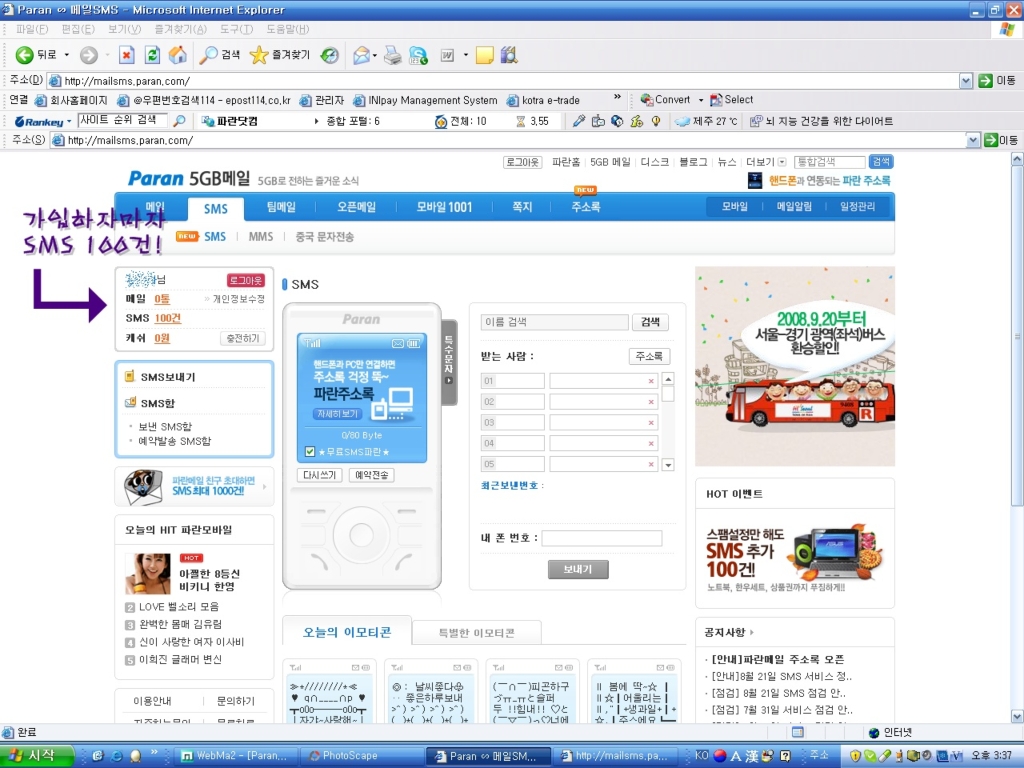Click the IE Forward arrow icon

(x=89, y=56)
